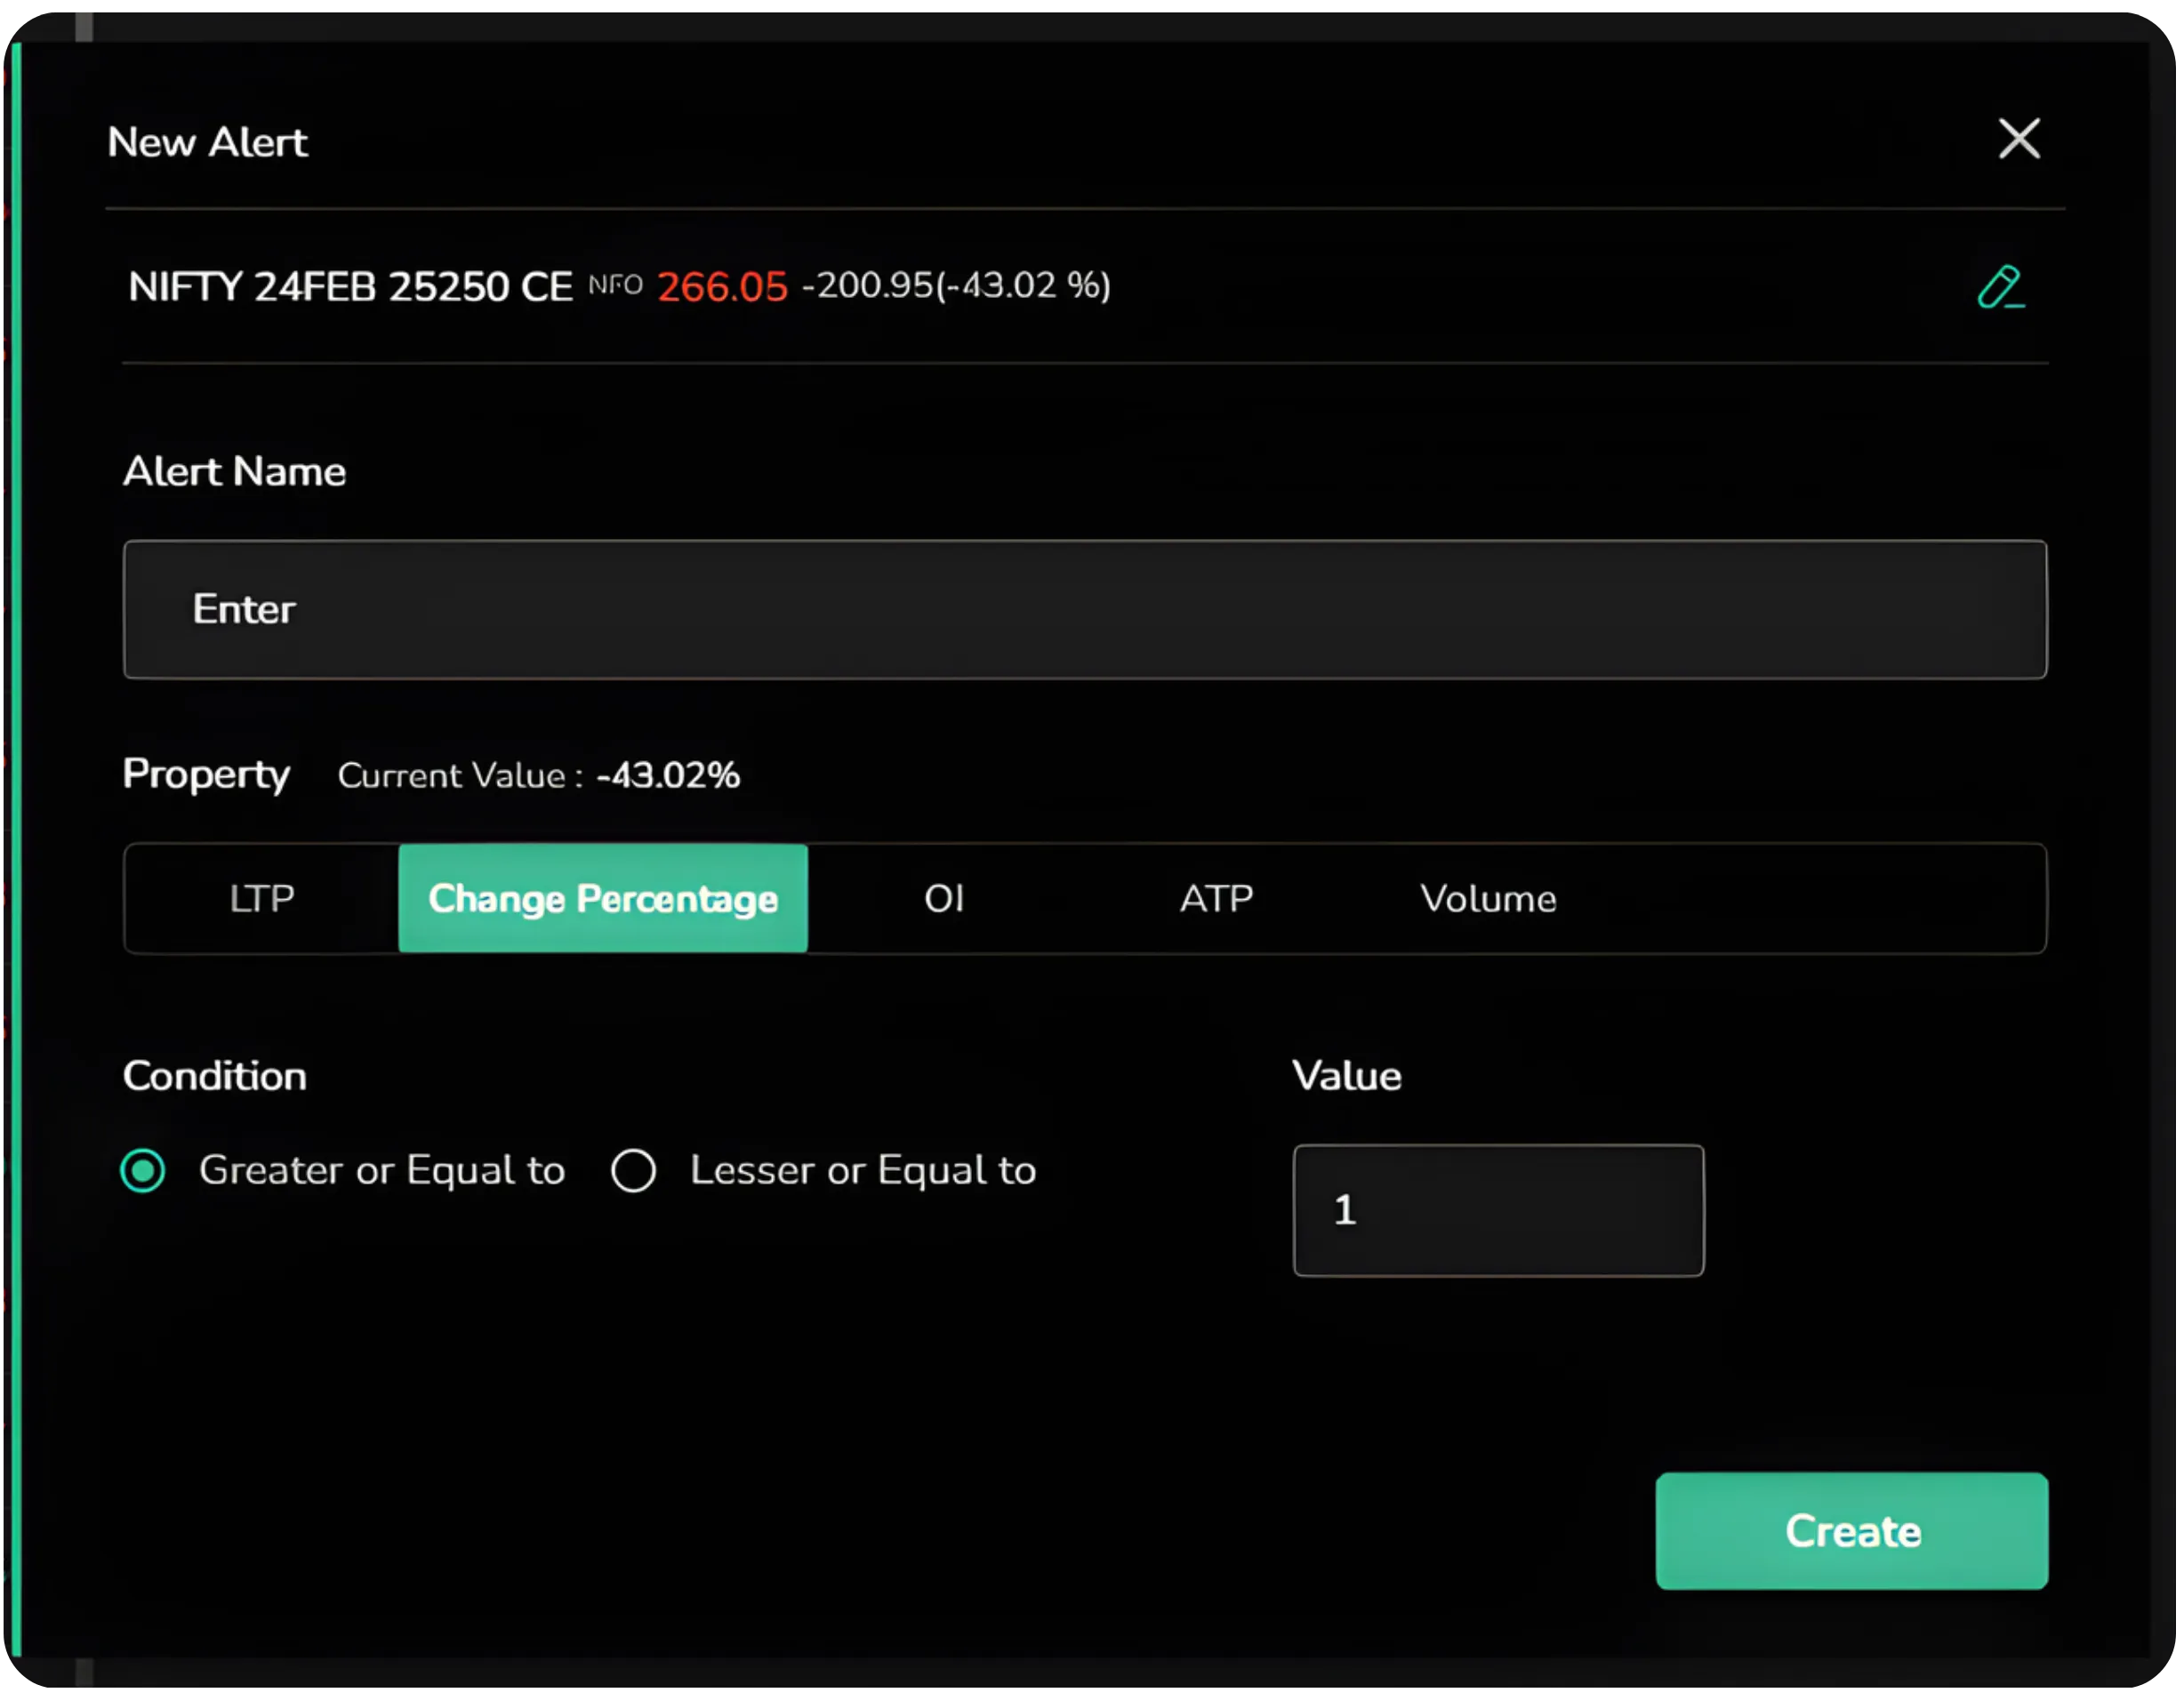The width and height of the screenshot is (2184, 1693).
Task: Open the instrument edit pencil icon
Action: [2002, 289]
